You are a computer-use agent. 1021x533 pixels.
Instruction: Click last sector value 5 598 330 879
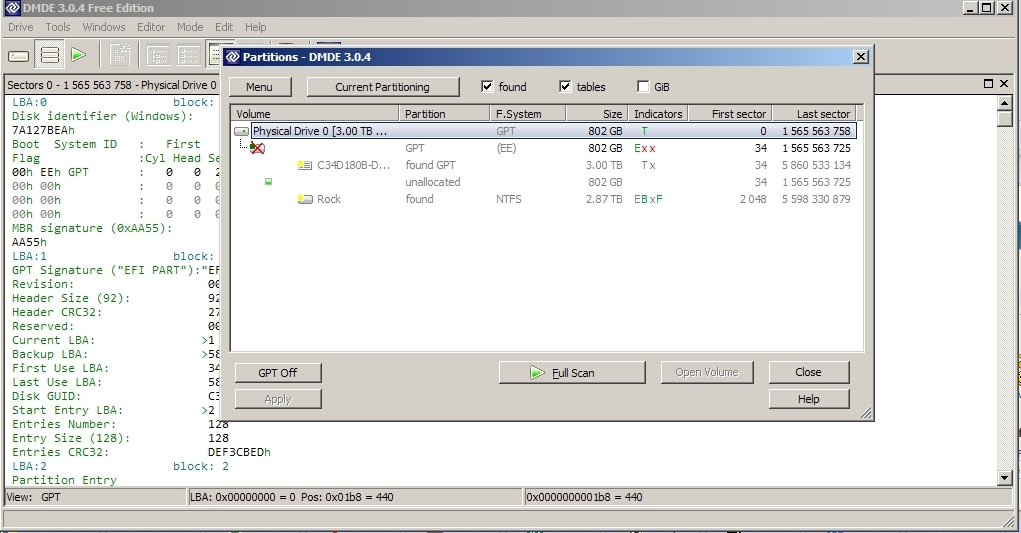(816, 199)
